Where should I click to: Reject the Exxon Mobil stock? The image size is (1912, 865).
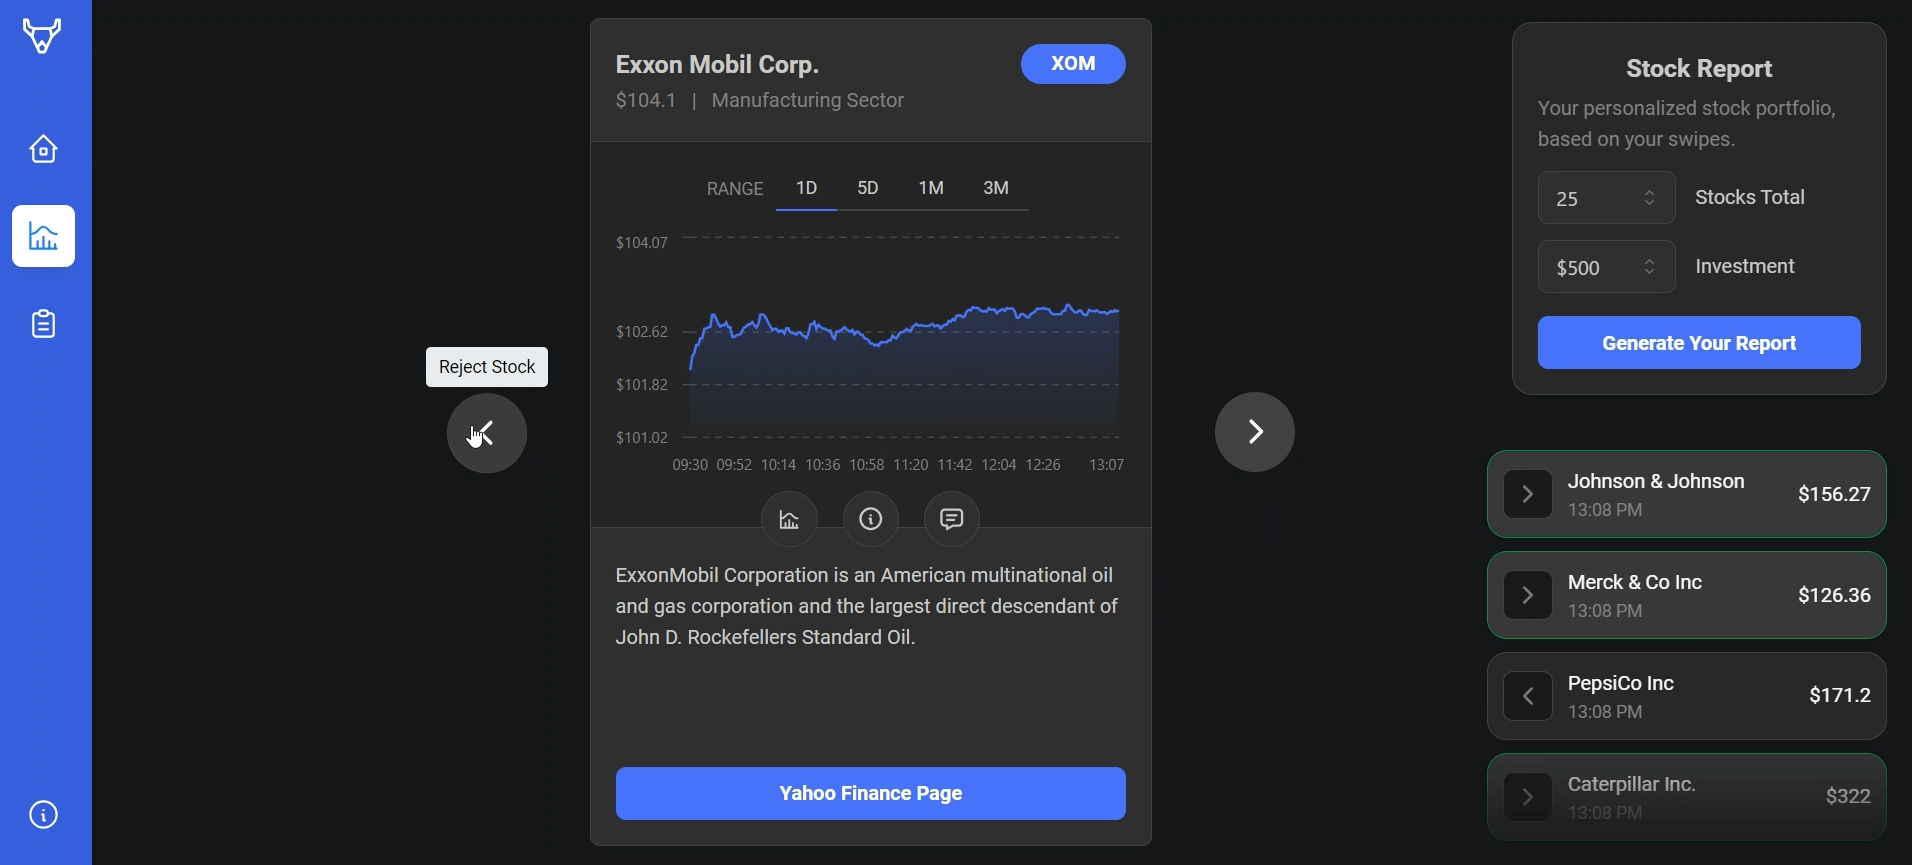487,433
